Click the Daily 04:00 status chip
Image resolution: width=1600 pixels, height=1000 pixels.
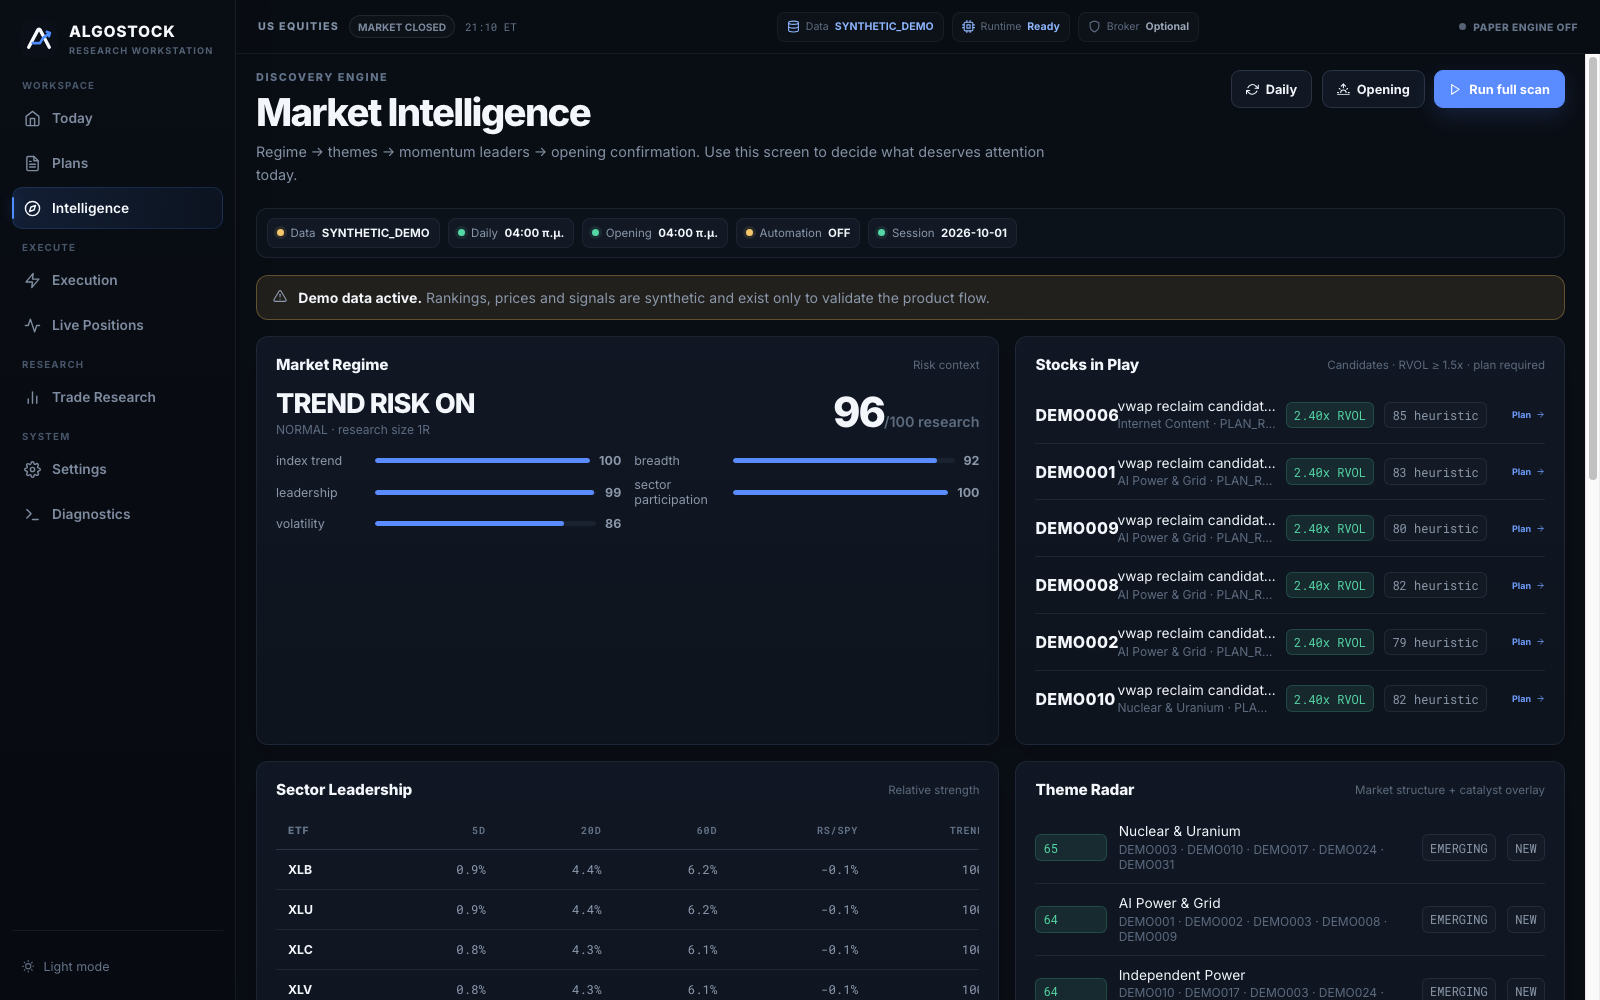(x=510, y=233)
